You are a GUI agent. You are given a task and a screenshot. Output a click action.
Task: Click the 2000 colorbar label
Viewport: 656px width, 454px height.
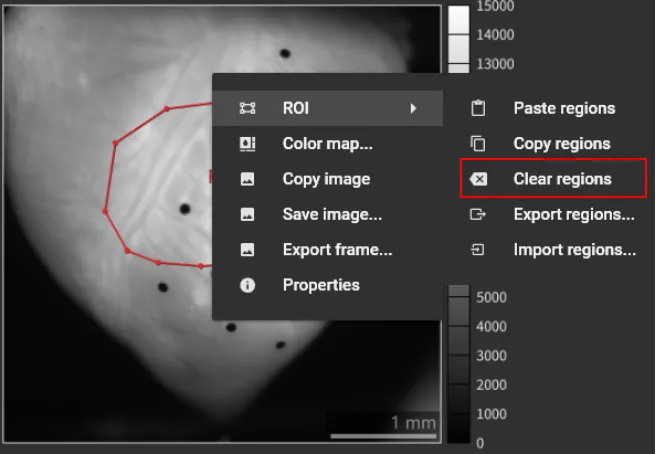pos(491,385)
